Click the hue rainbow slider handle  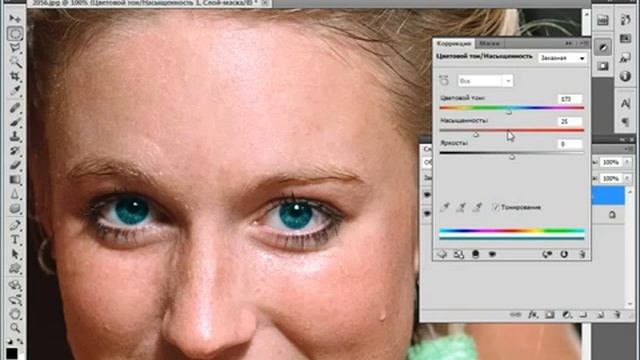coord(509,111)
